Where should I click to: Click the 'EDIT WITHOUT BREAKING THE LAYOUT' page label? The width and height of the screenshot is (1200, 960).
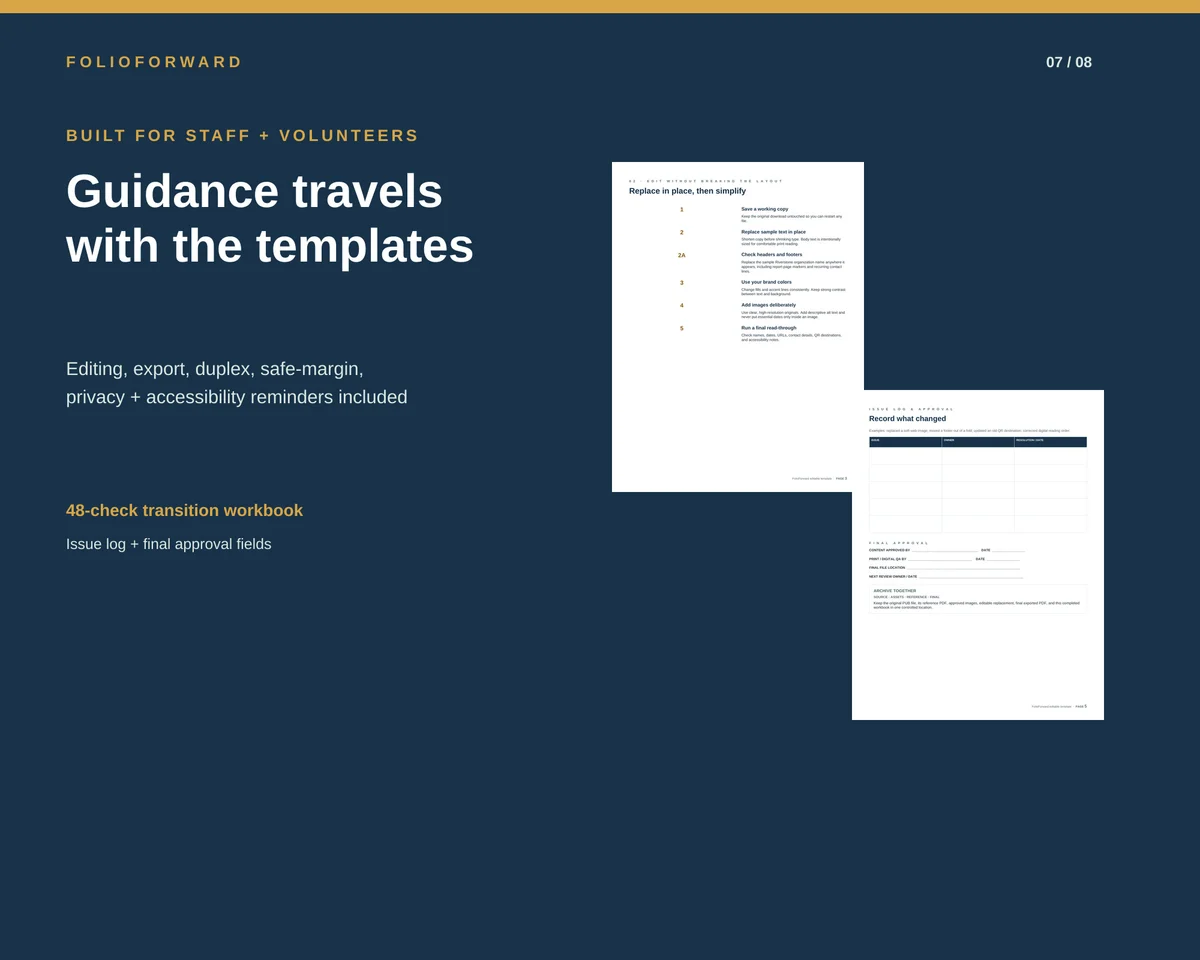pyautogui.click(x=706, y=181)
